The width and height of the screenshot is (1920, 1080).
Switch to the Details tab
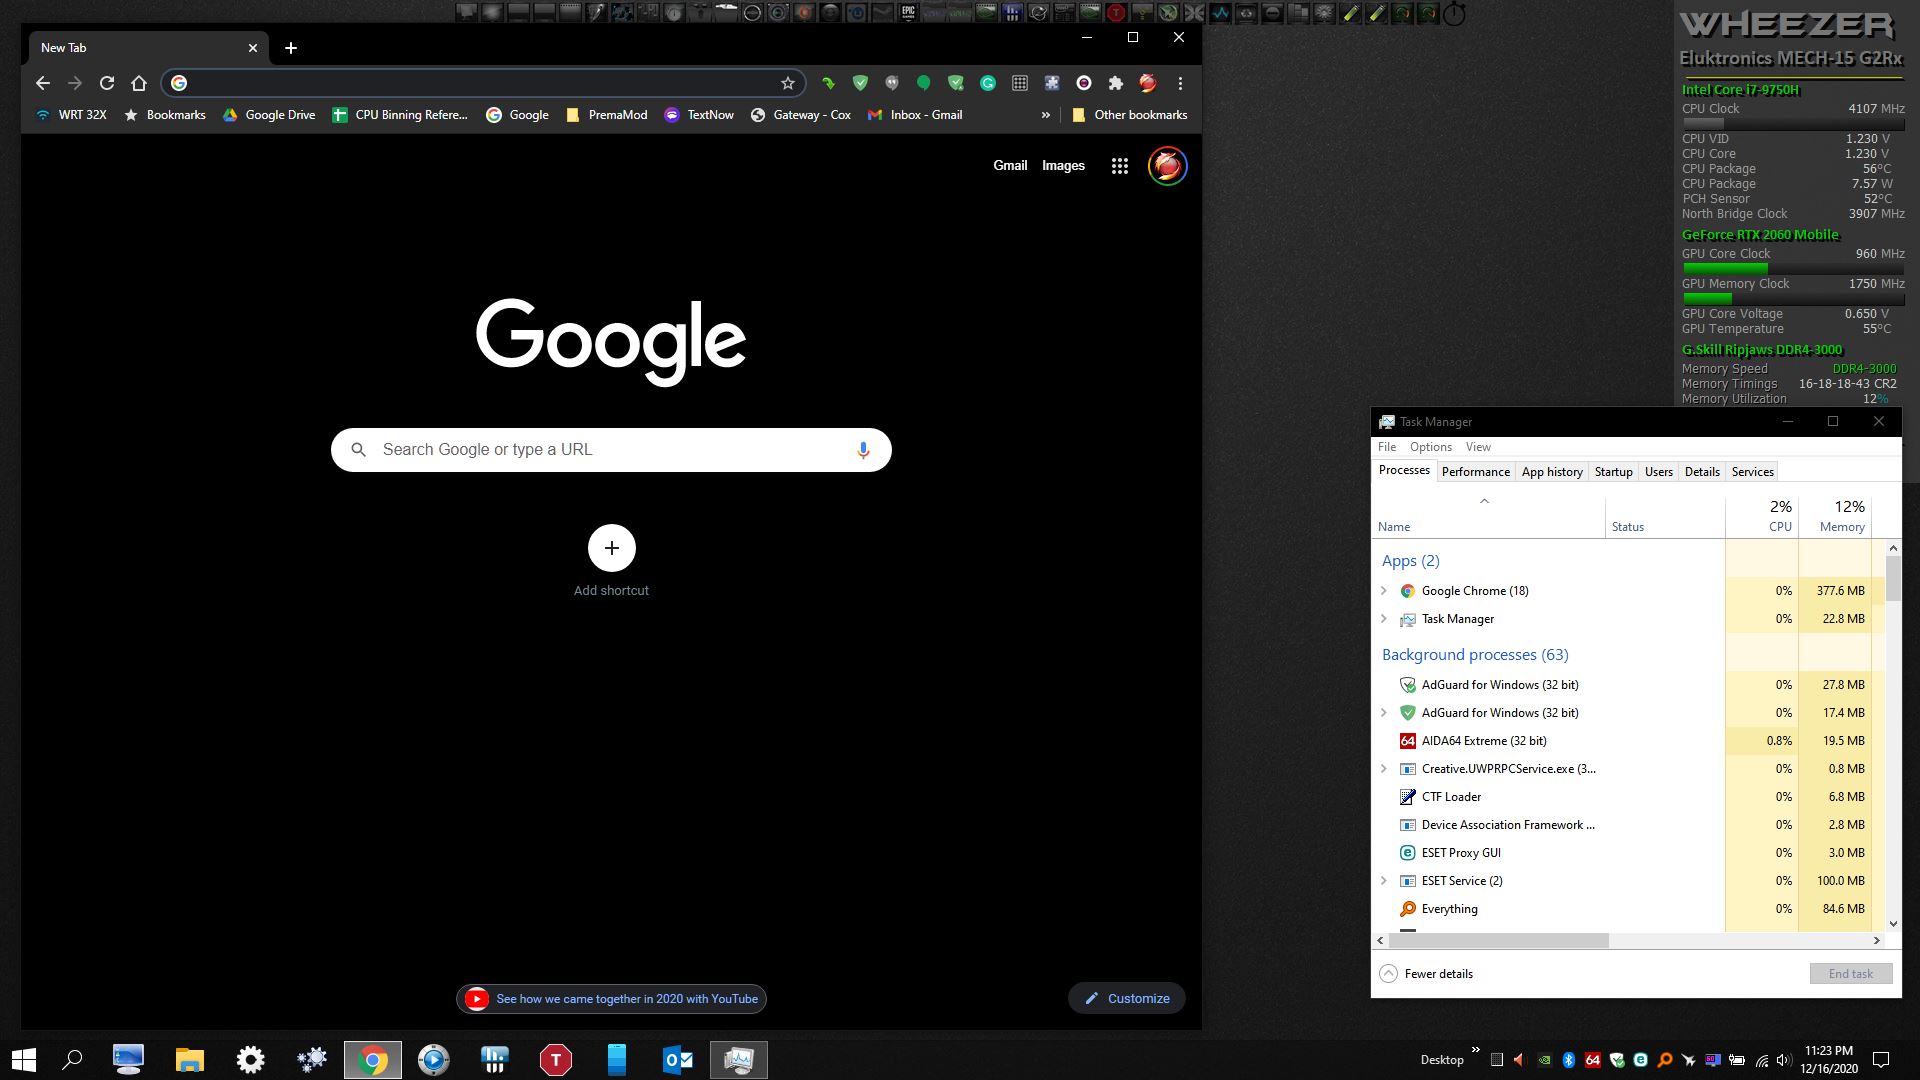(1702, 472)
